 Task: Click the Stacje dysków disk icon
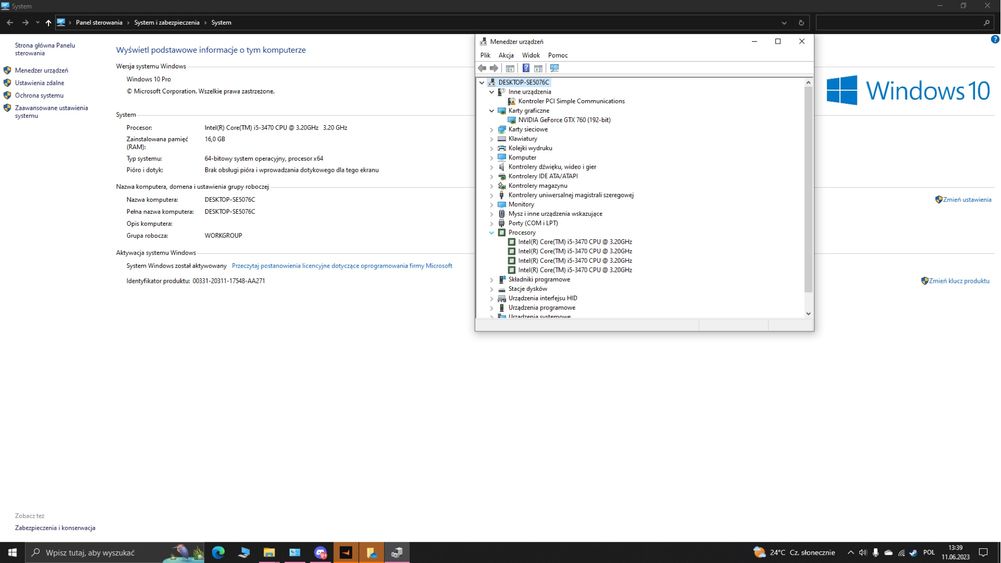coord(502,289)
